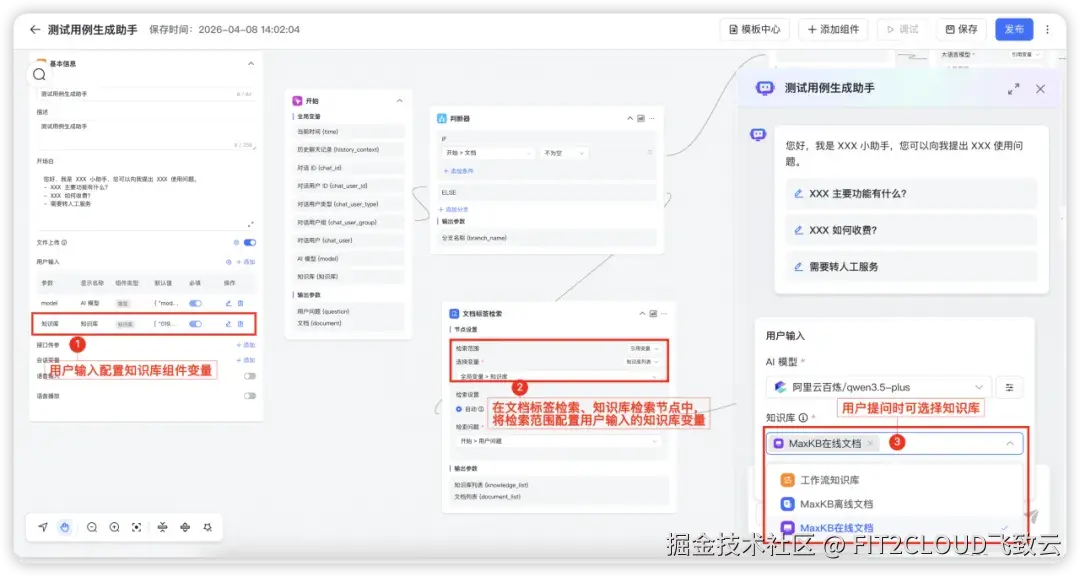Screen dimensions: 1080x577
Task: Click suggested question XXX 主要功能有什么?
Action: click(911, 193)
